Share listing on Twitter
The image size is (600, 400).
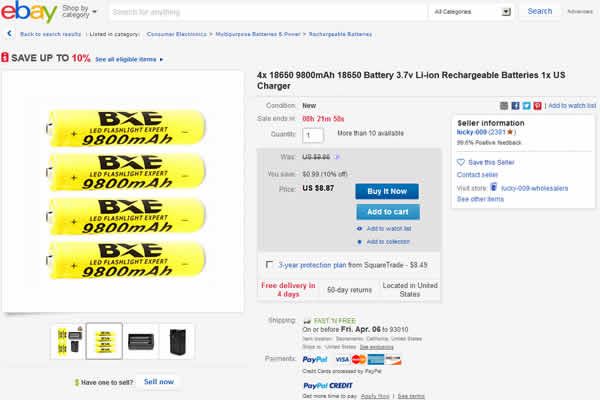527,106
